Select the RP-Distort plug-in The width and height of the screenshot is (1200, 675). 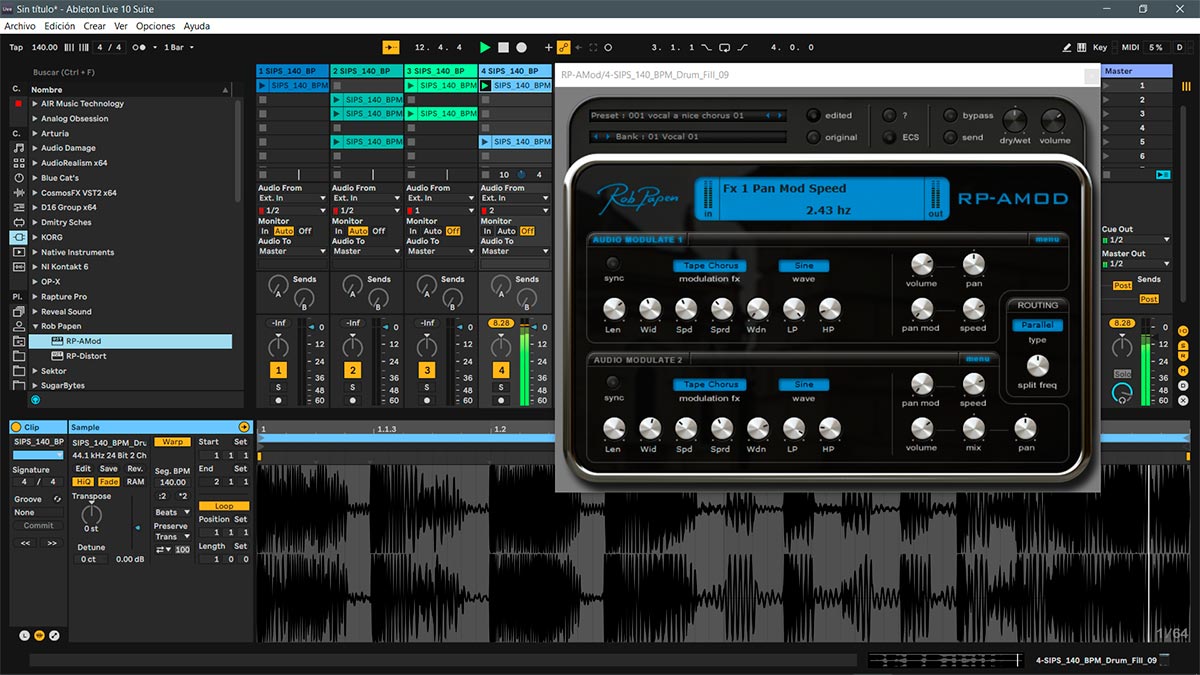(87, 356)
